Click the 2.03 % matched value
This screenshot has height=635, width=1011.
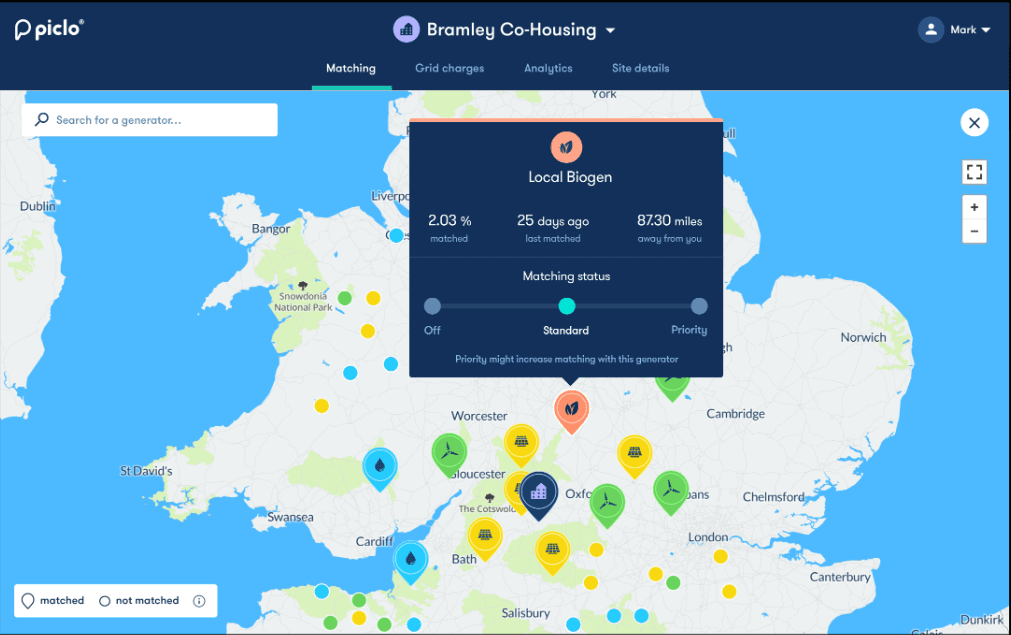[449, 220]
